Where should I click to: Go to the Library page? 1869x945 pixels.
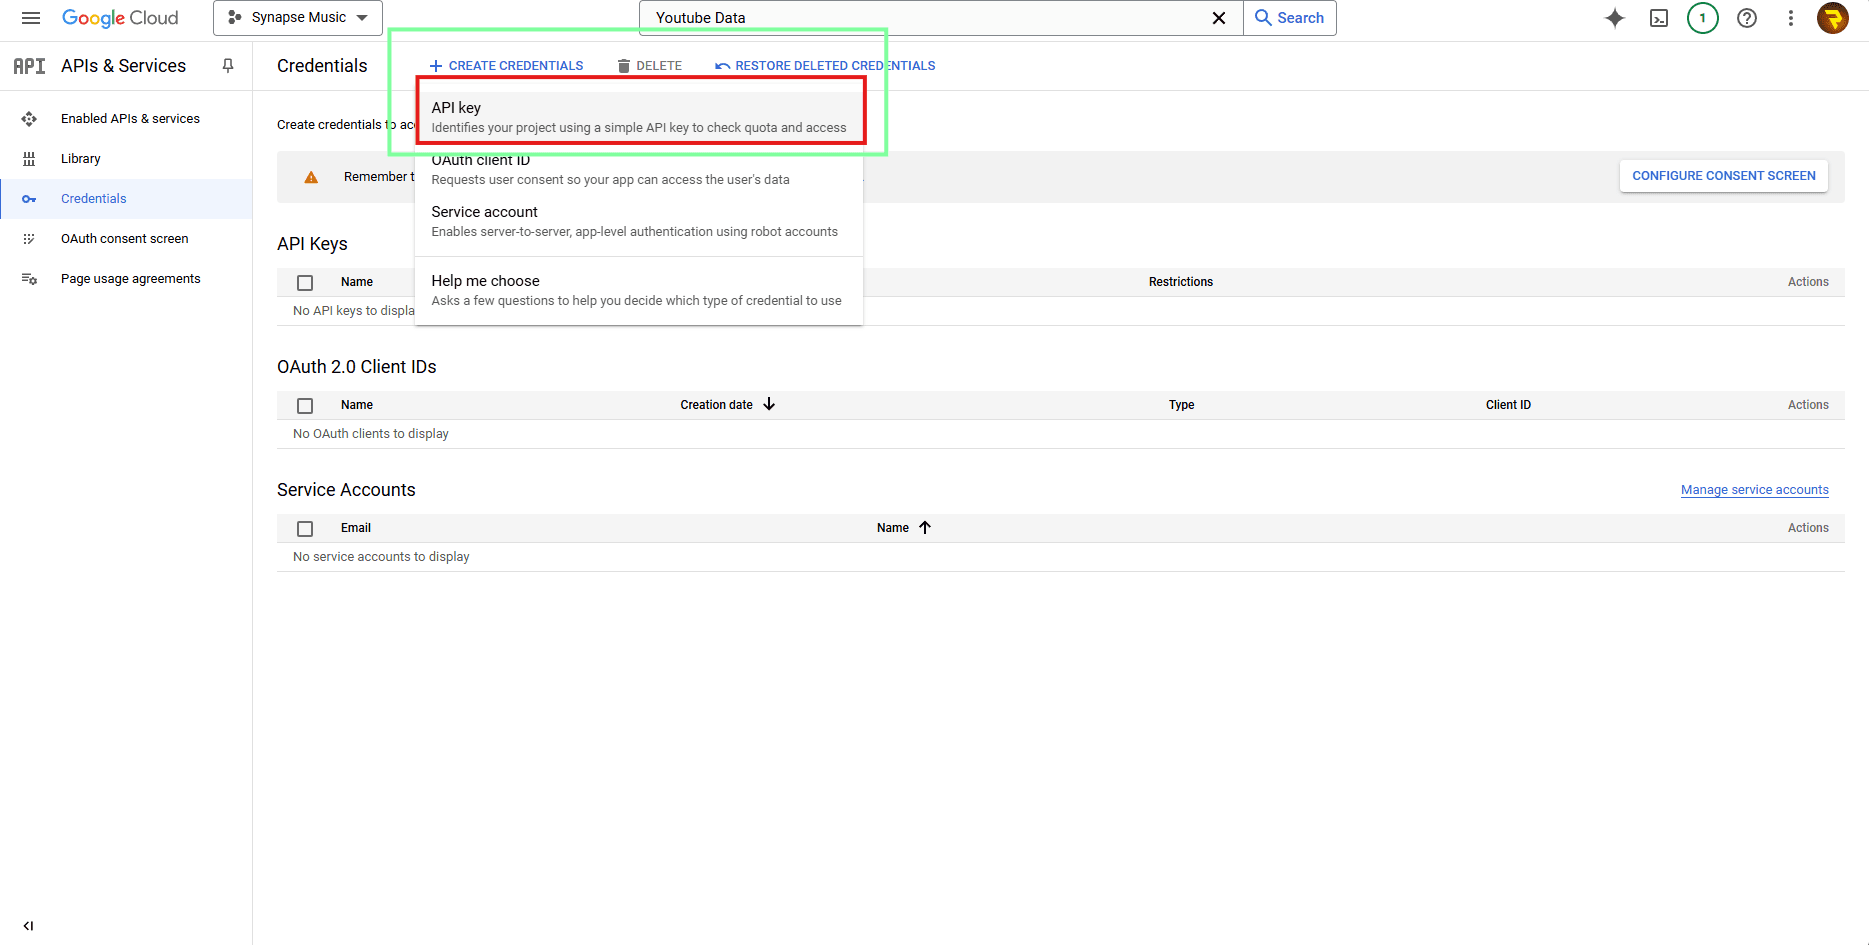126,159
